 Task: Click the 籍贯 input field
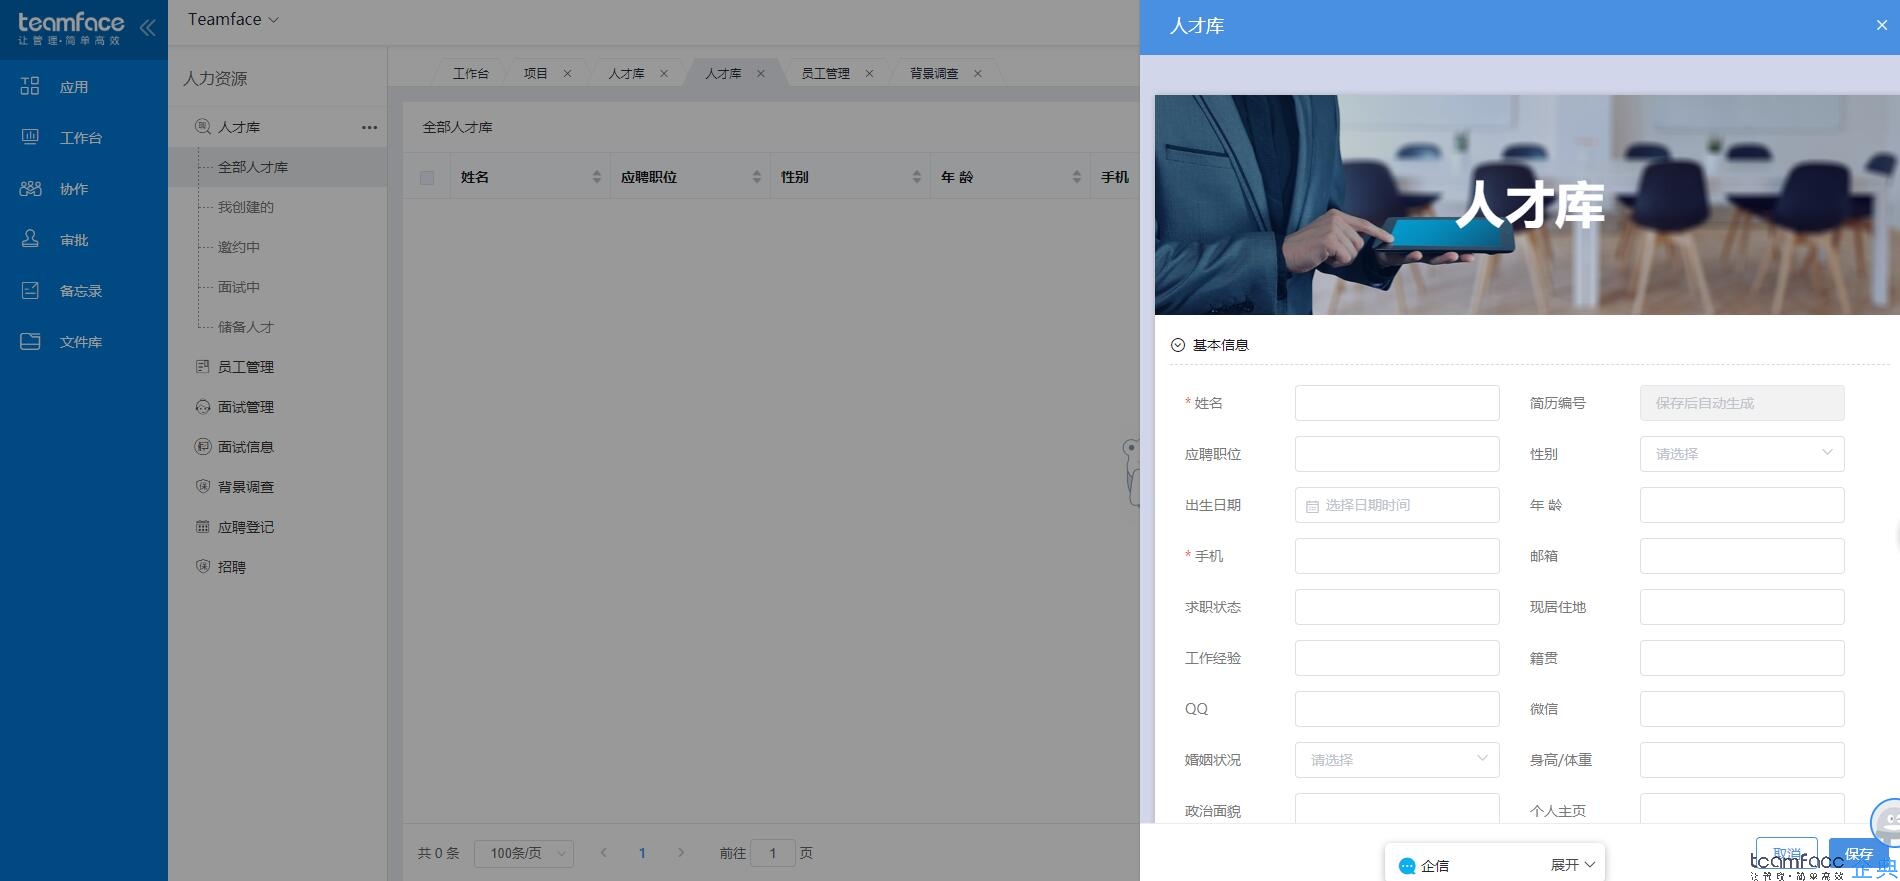click(x=1742, y=658)
